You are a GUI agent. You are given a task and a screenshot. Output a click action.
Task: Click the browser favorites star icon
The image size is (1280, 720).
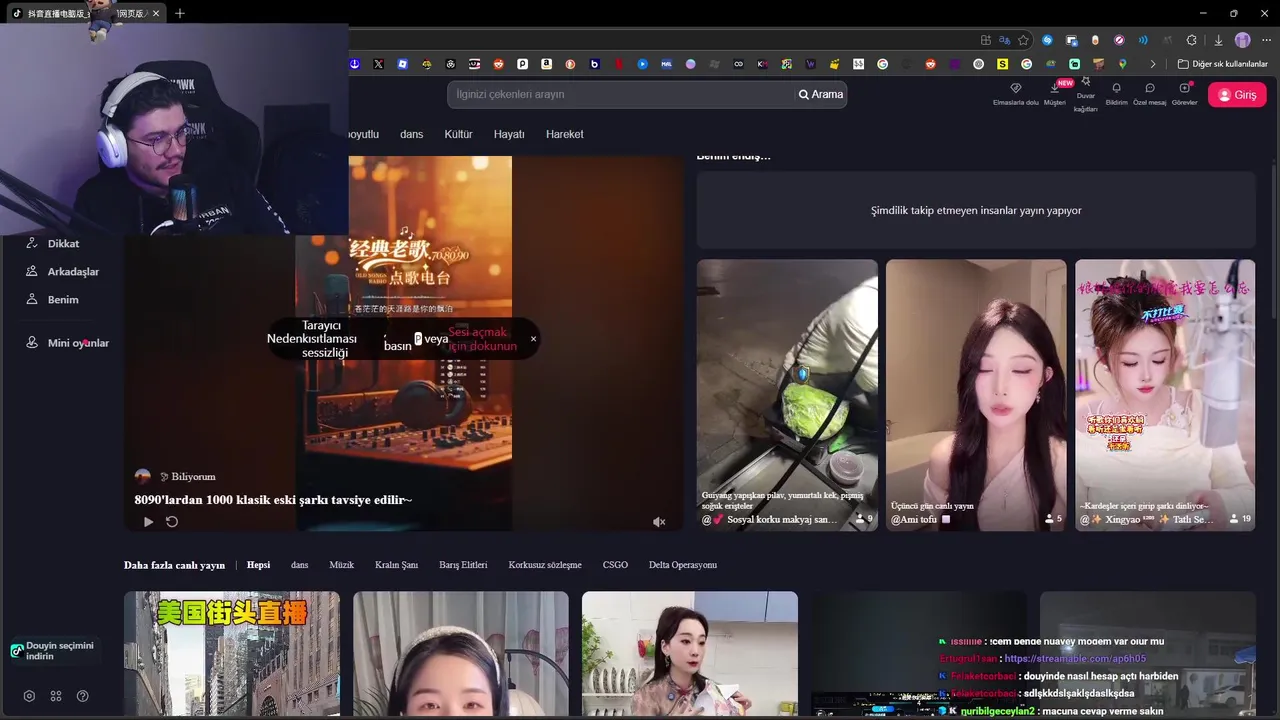[1023, 40]
